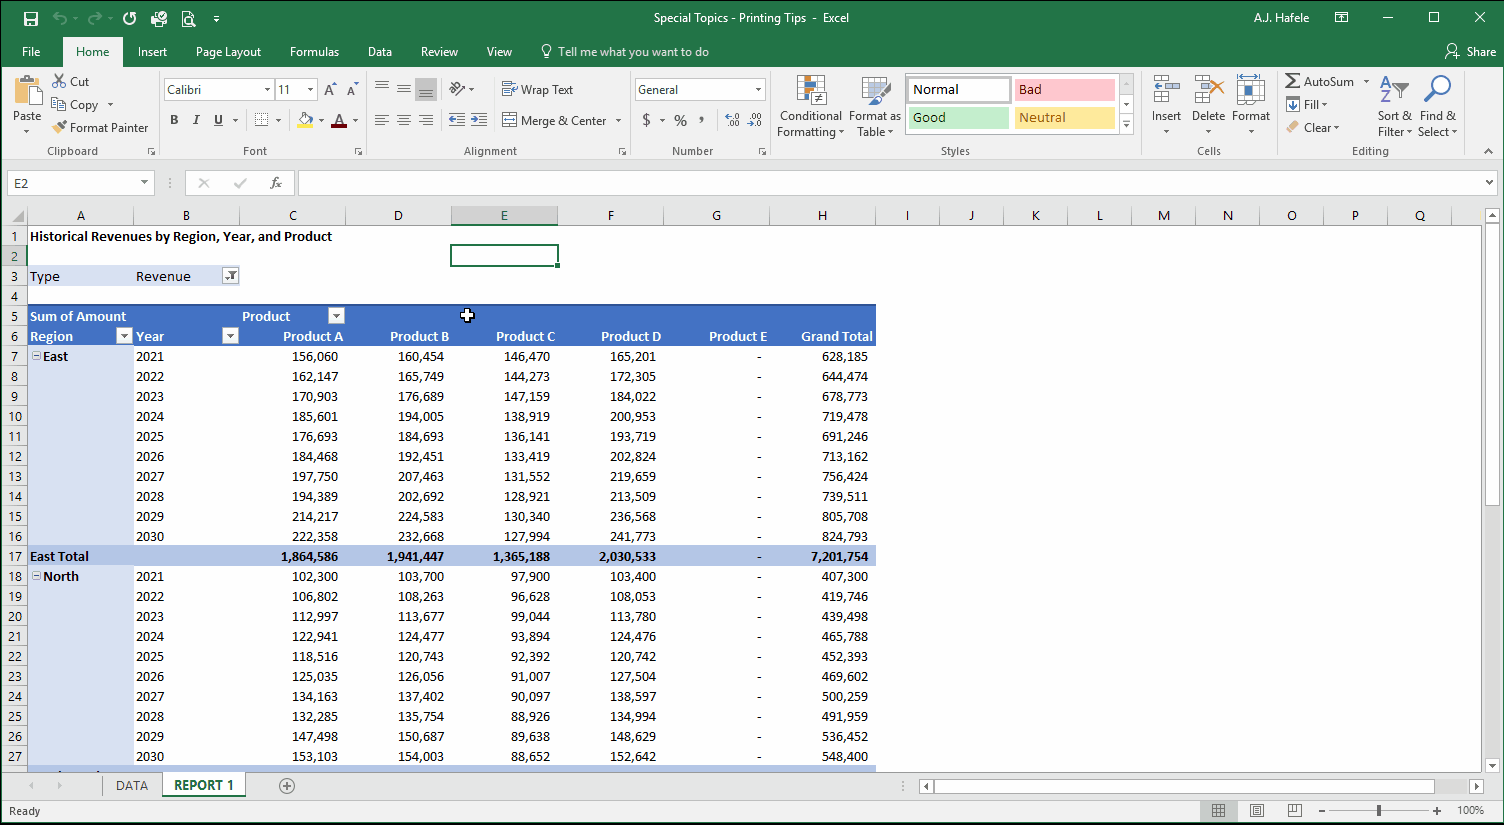Viewport: 1504px width, 825px height.
Task: Open Conditional Formatting
Action: pyautogui.click(x=811, y=106)
